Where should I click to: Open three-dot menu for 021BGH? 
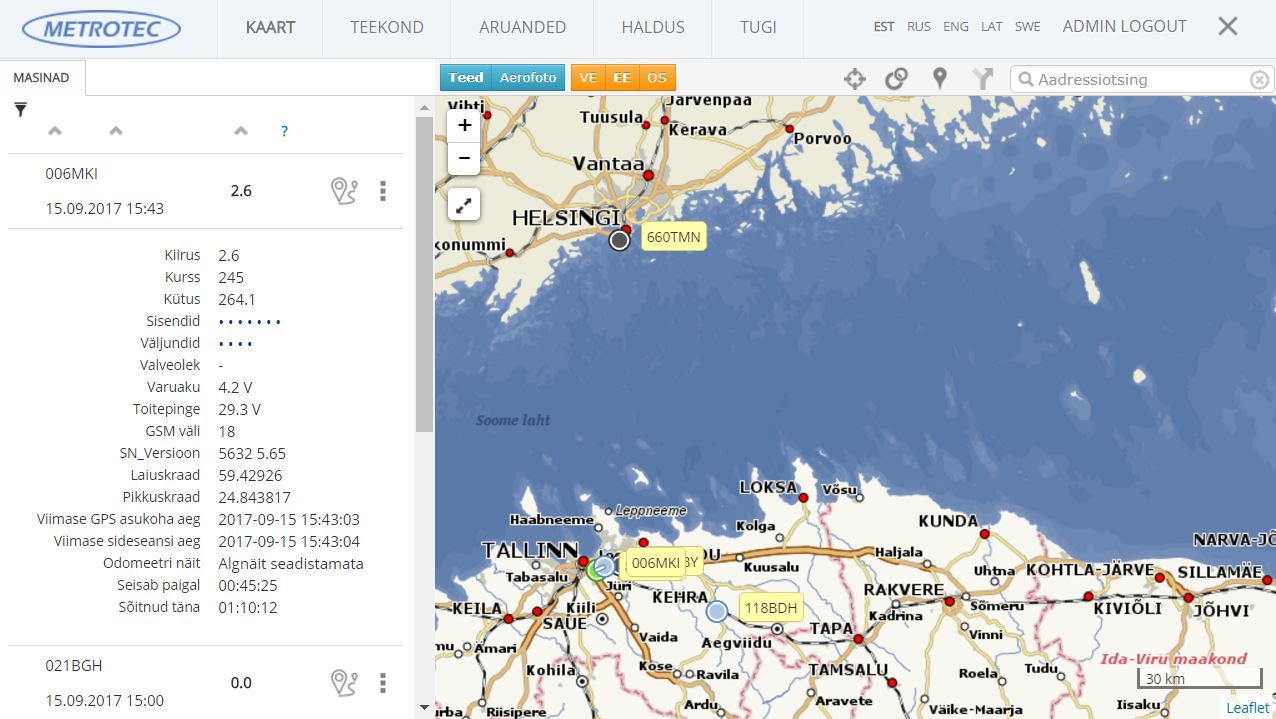pyautogui.click(x=383, y=683)
